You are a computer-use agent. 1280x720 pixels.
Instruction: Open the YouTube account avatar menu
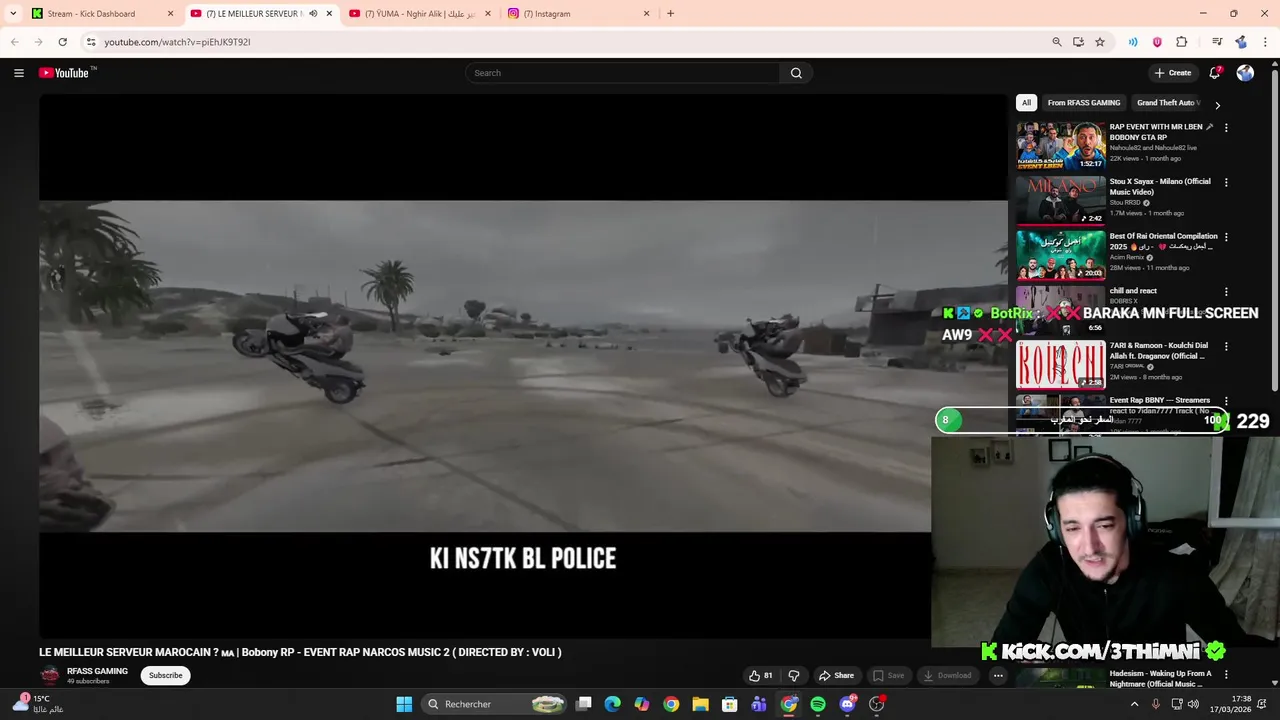pos(1245,73)
